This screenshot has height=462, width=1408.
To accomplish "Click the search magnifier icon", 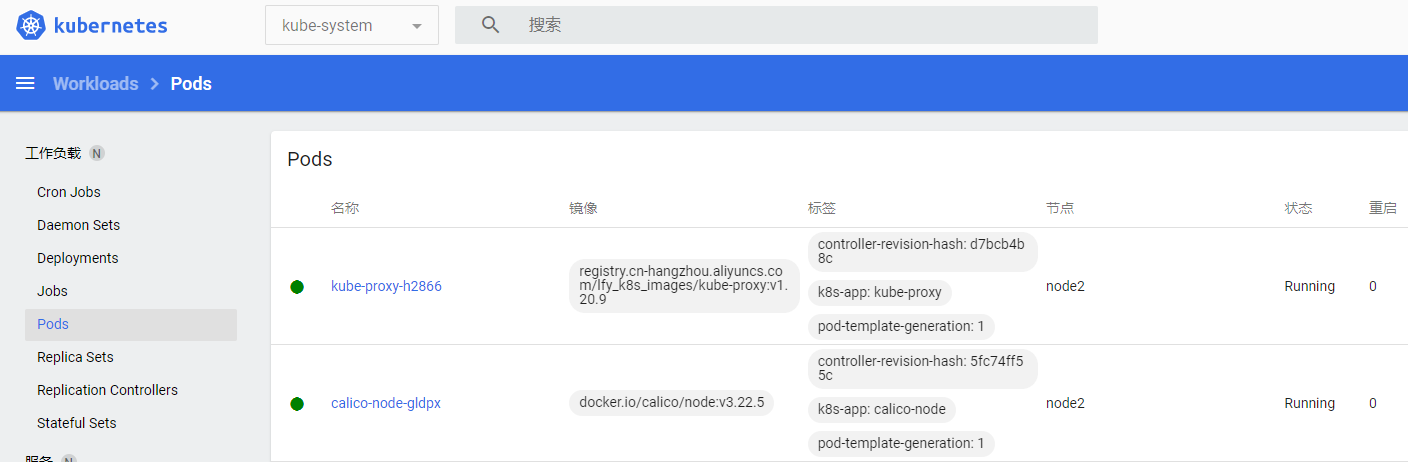I will pyautogui.click(x=490, y=25).
